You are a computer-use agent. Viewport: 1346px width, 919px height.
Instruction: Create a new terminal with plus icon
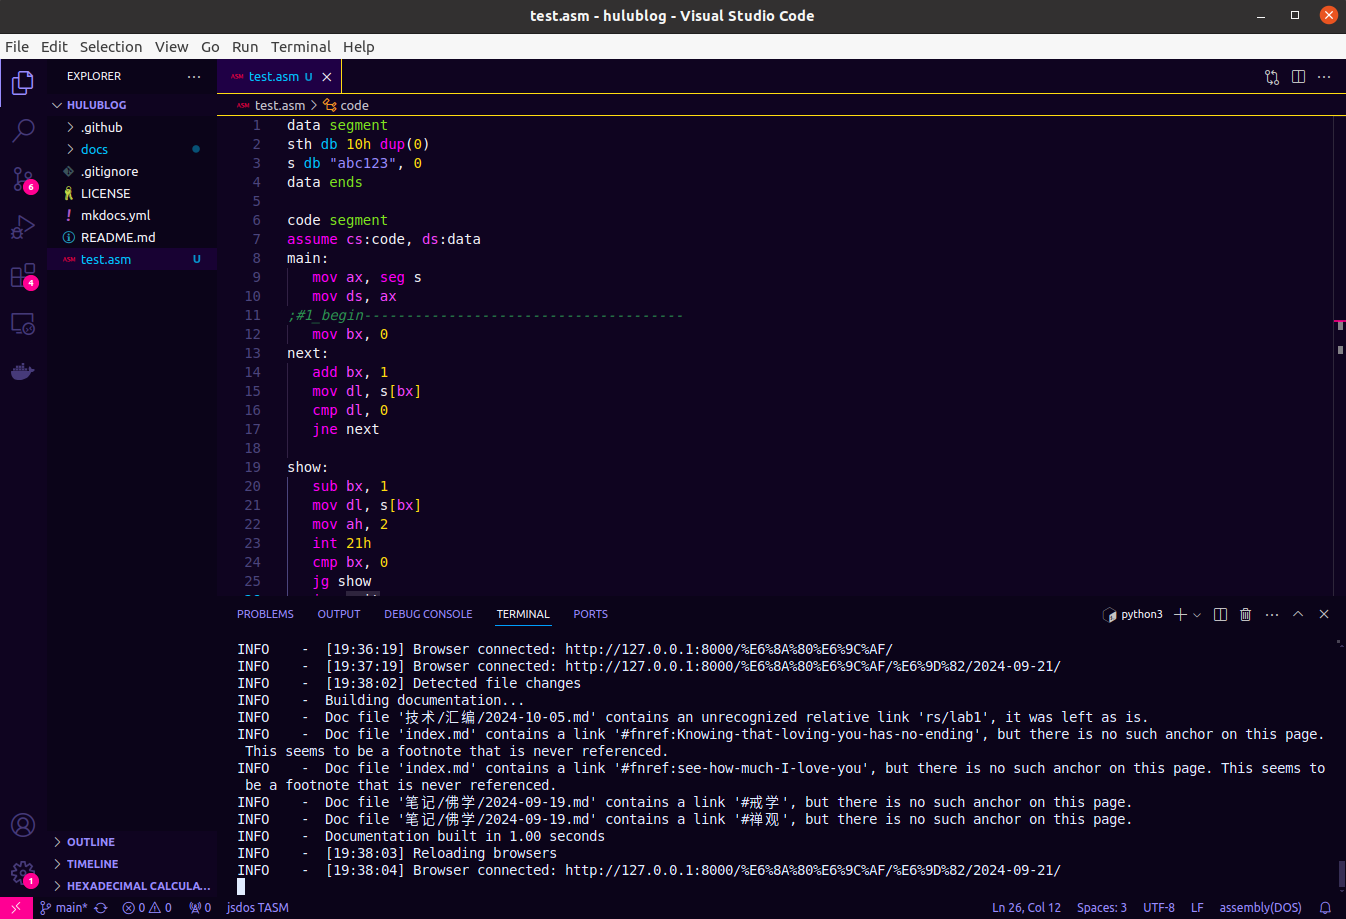coord(1180,615)
